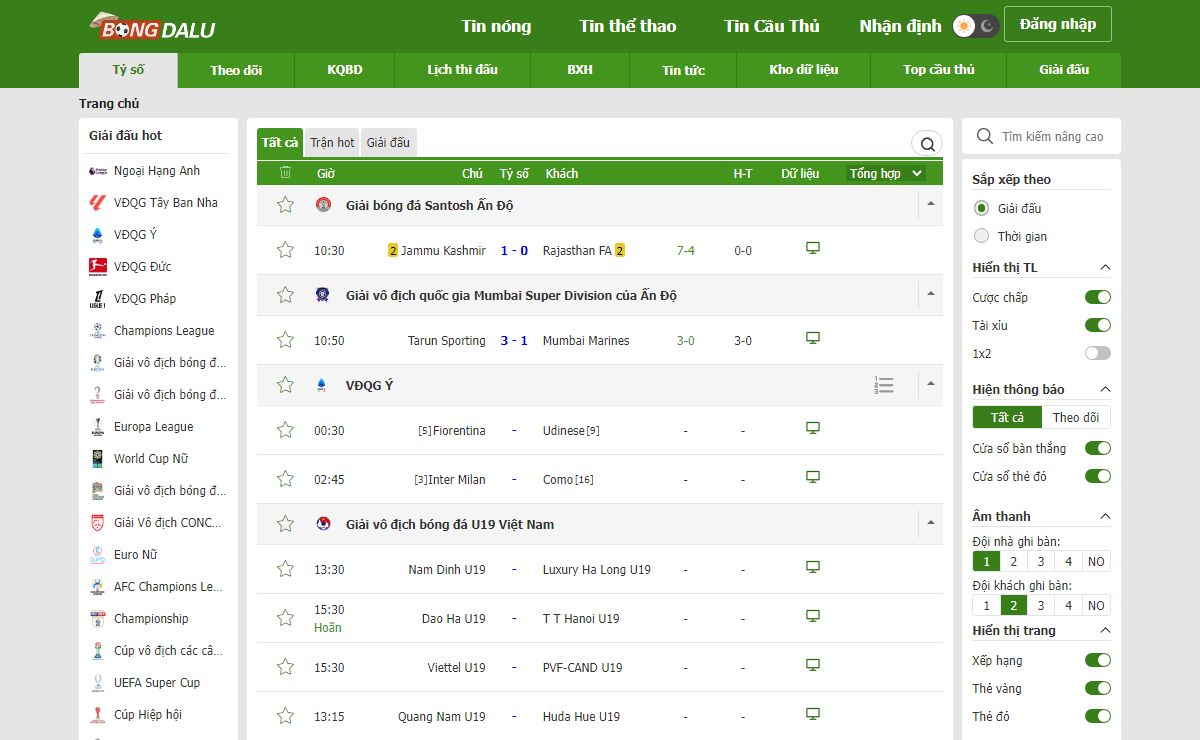This screenshot has width=1200, height=740.
Task: Star the Tarun Sporting vs Mumbai Marines match
Action: [285, 340]
